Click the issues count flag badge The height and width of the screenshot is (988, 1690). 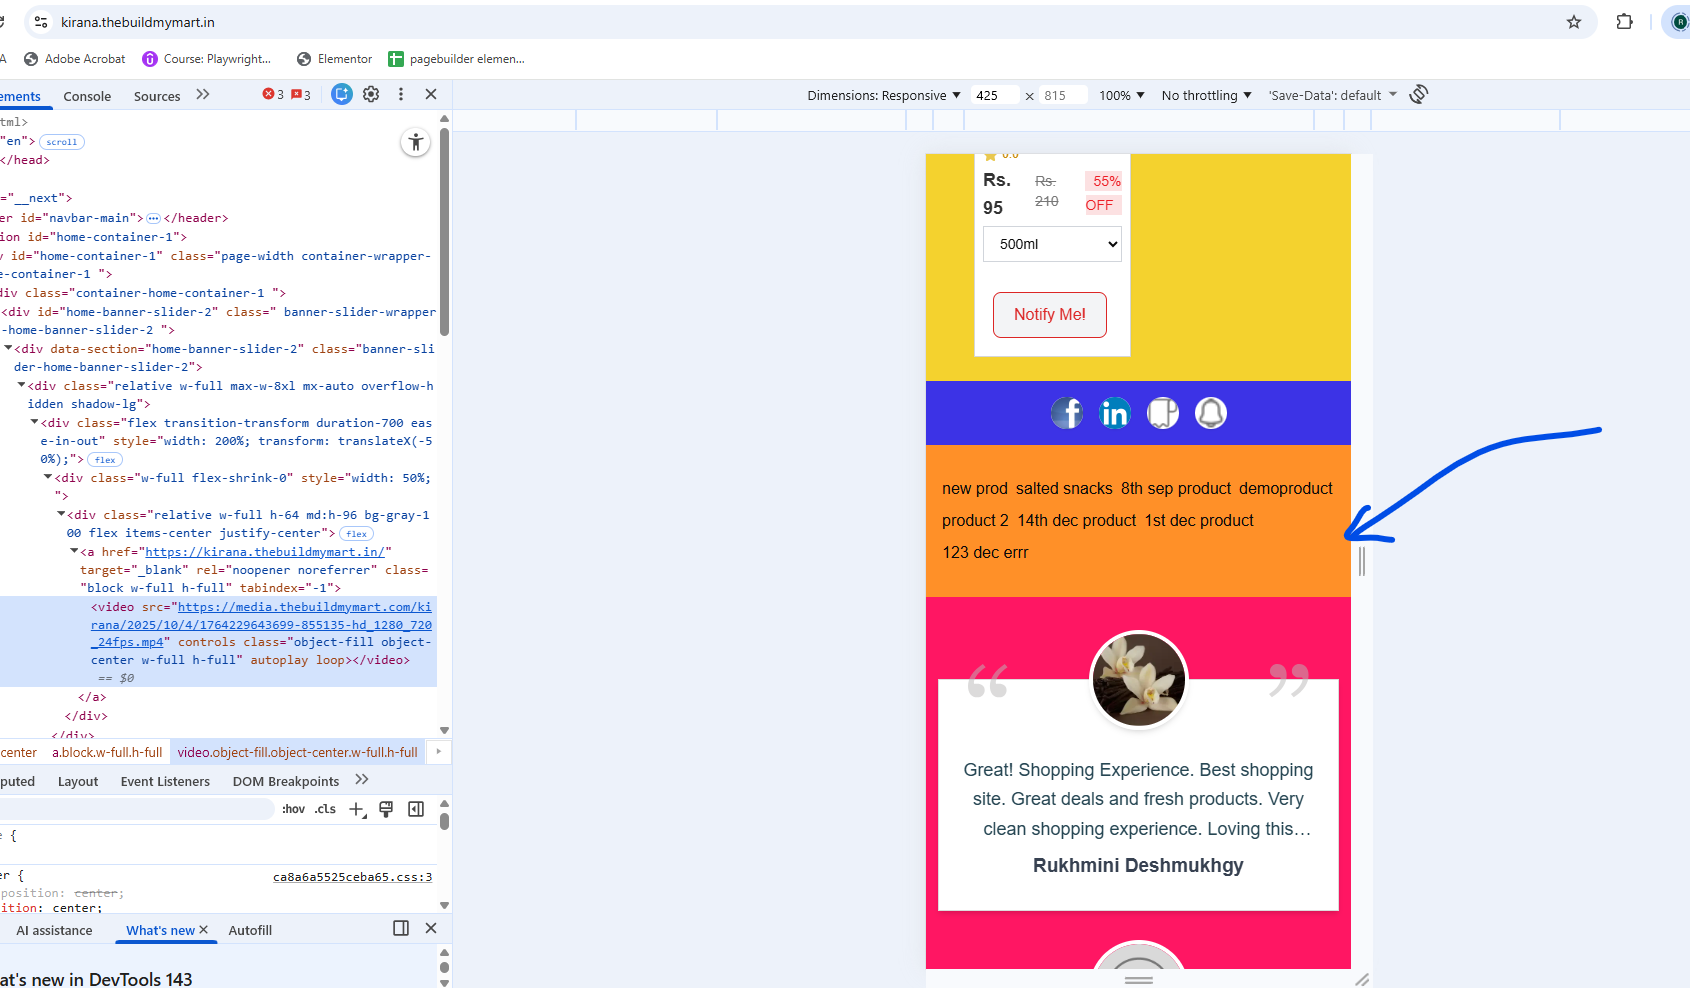point(301,94)
